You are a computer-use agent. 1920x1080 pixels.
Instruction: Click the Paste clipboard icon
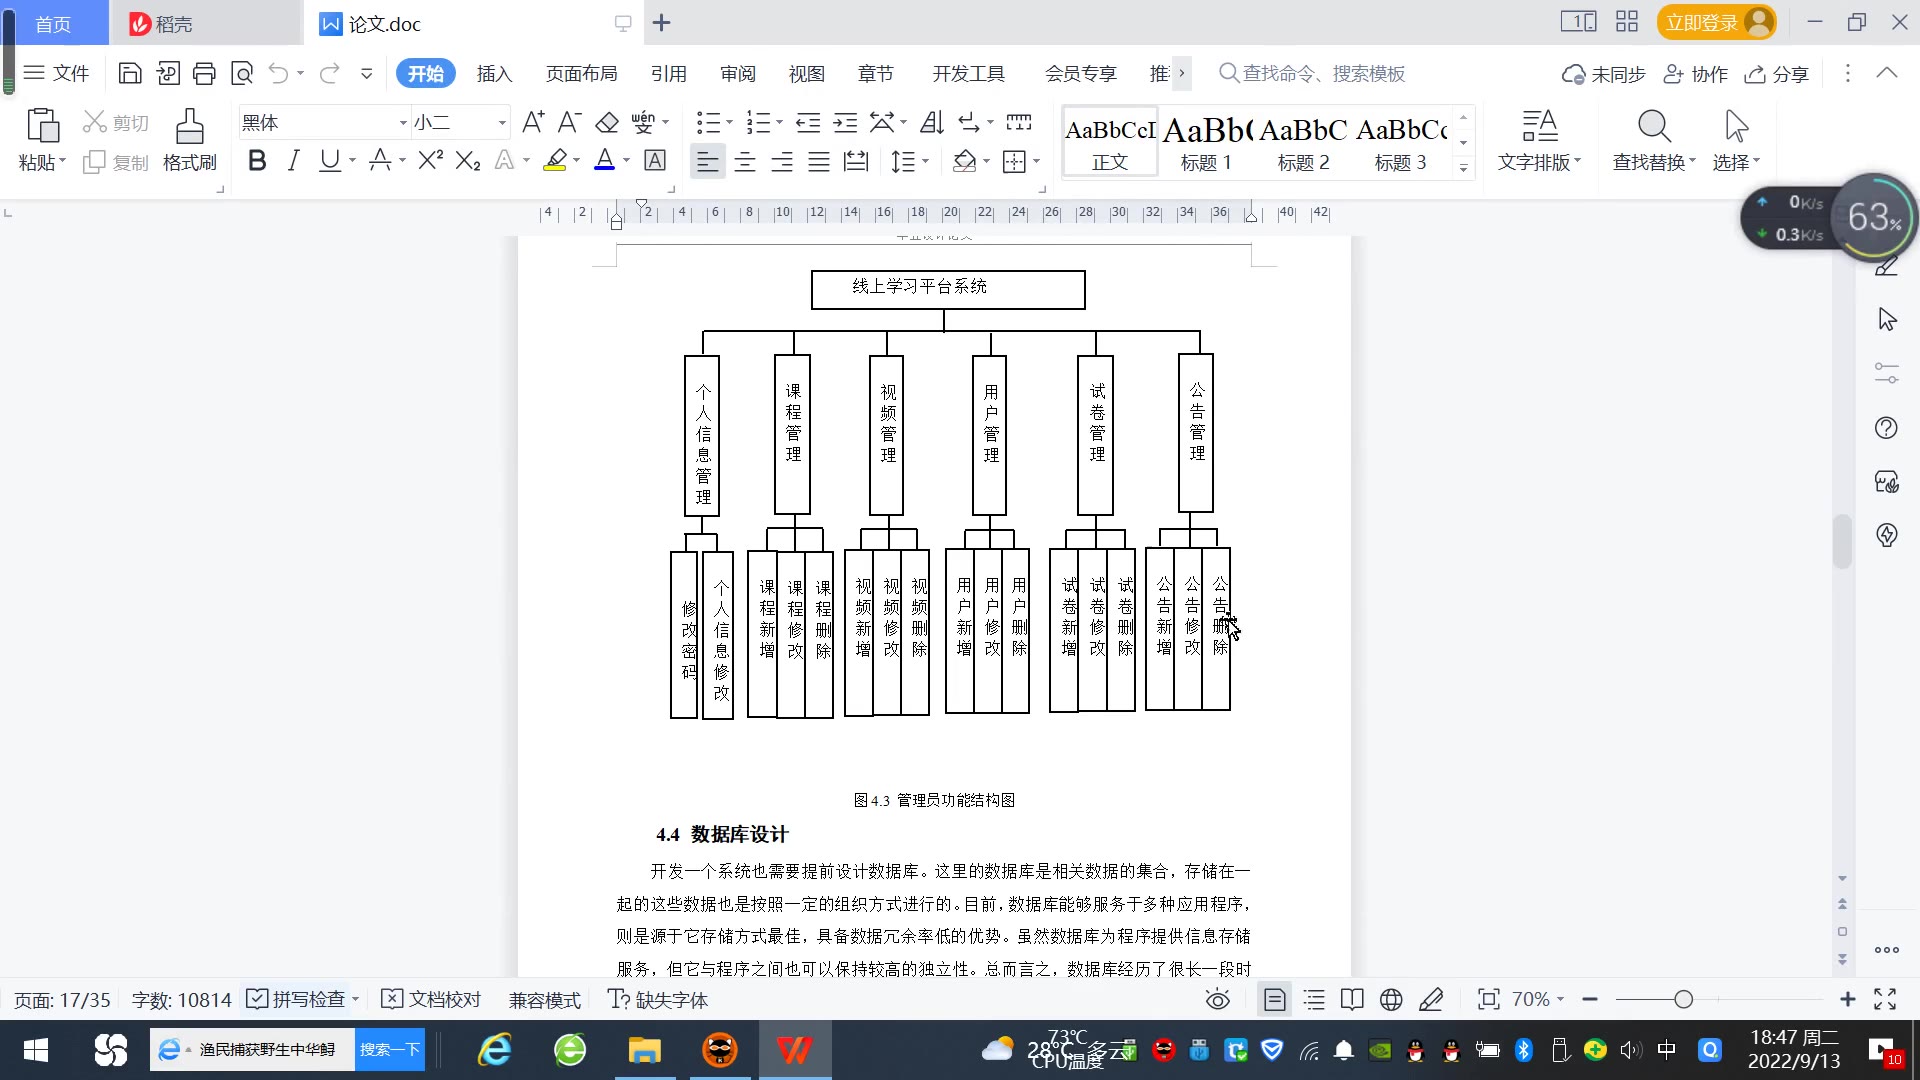tap(42, 127)
